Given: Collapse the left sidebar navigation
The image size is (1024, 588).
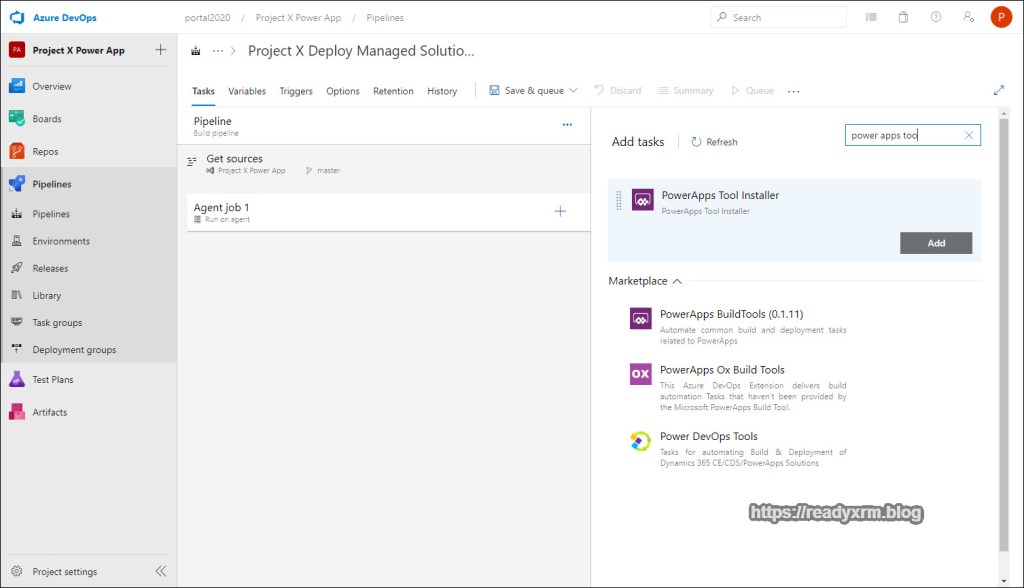Looking at the screenshot, I should click(x=160, y=571).
